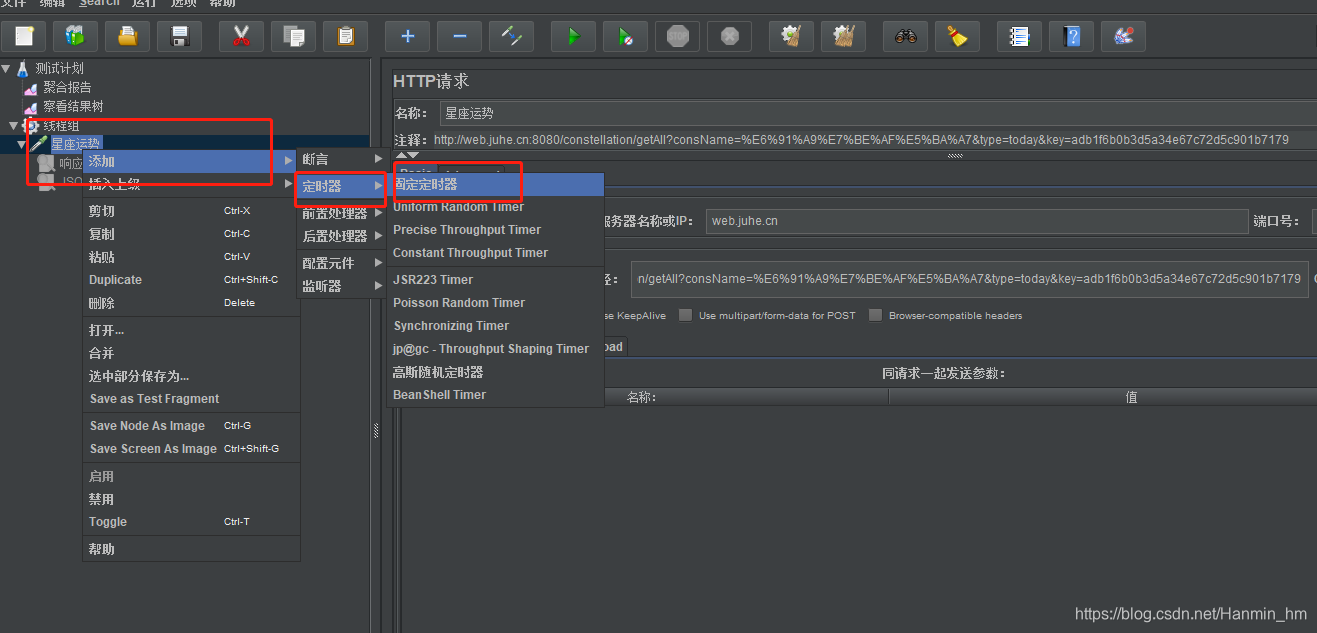The width and height of the screenshot is (1317, 633).
Task: Choose Uniform Random Timer
Action: click(496, 207)
